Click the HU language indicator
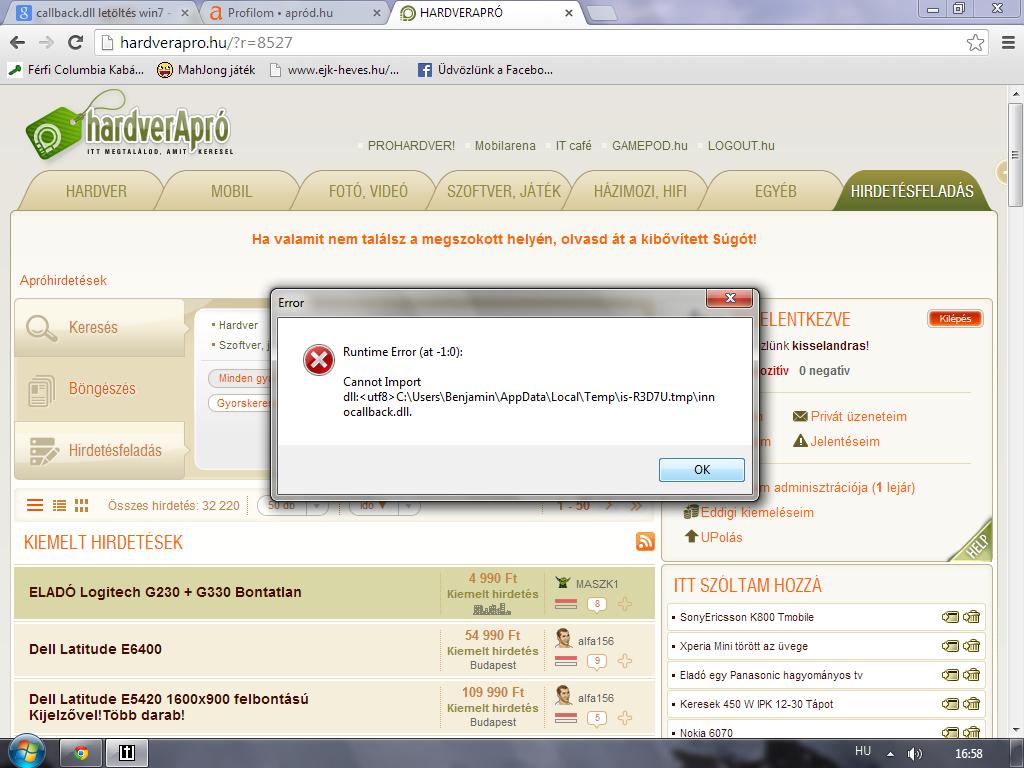Screen dimensions: 1024x768 (x=863, y=751)
